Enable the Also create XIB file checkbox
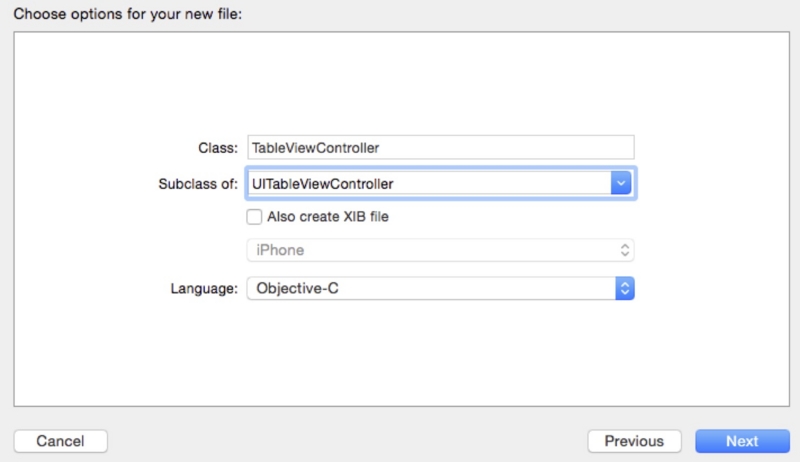This screenshot has width=800, height=462. [255, 216]
